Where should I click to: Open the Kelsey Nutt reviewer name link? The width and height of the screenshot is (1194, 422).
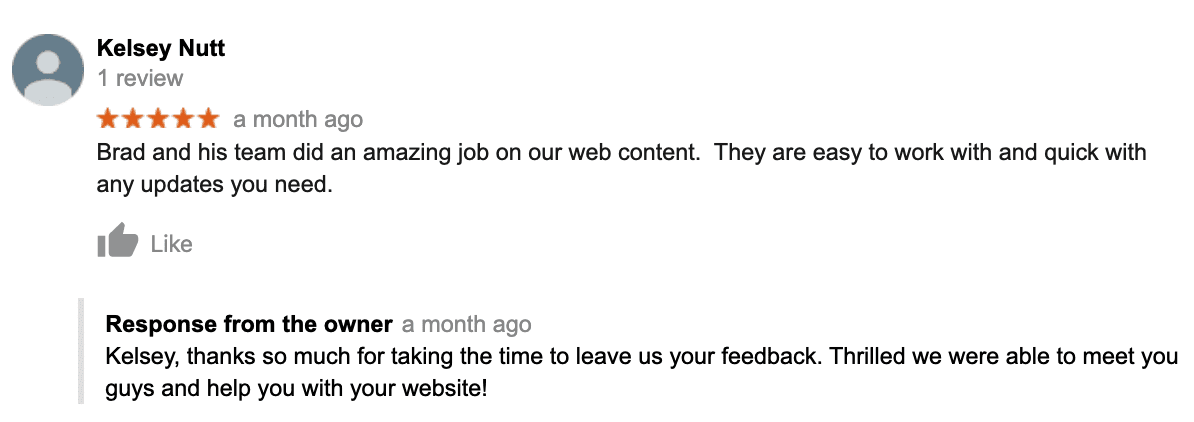pos(161,49)
